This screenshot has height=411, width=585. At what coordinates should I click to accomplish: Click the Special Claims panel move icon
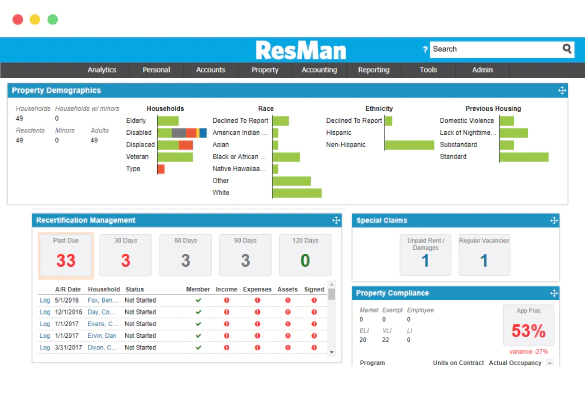pyautogui.click(x=554, y=220)
